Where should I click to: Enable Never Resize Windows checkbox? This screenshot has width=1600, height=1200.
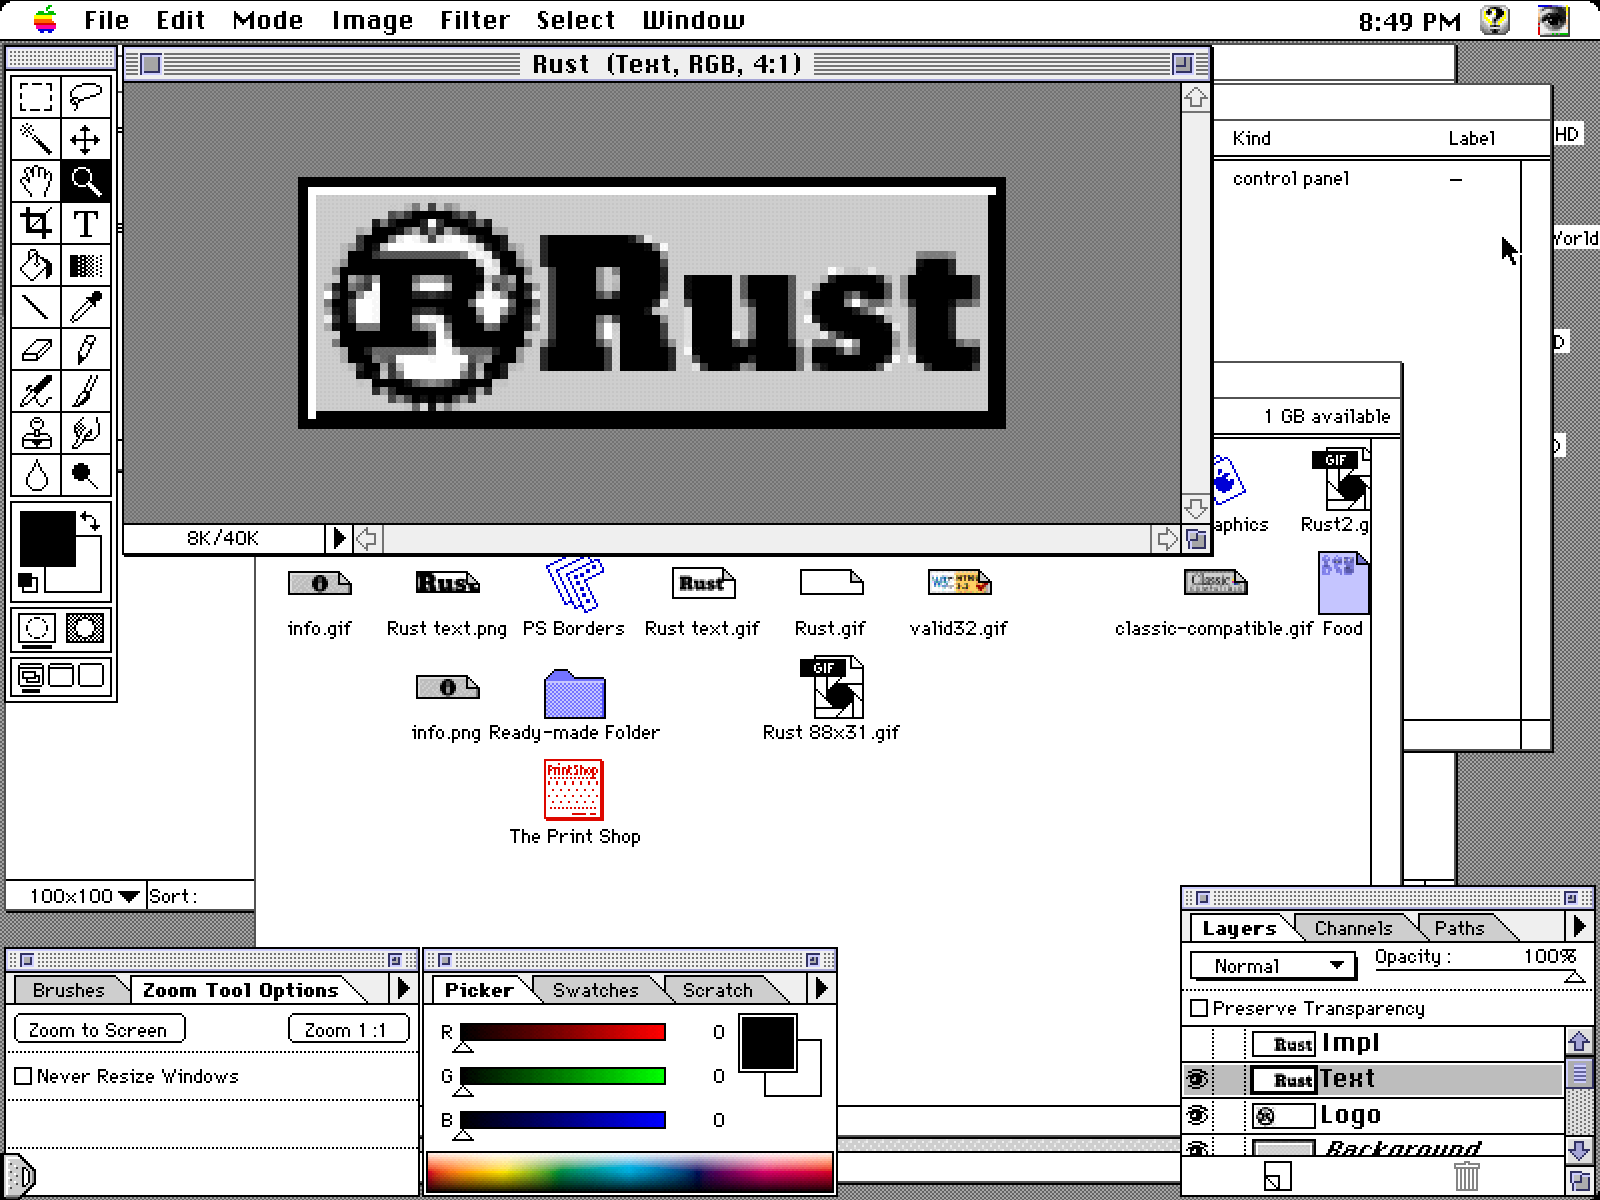click(x=24, y=1076)
